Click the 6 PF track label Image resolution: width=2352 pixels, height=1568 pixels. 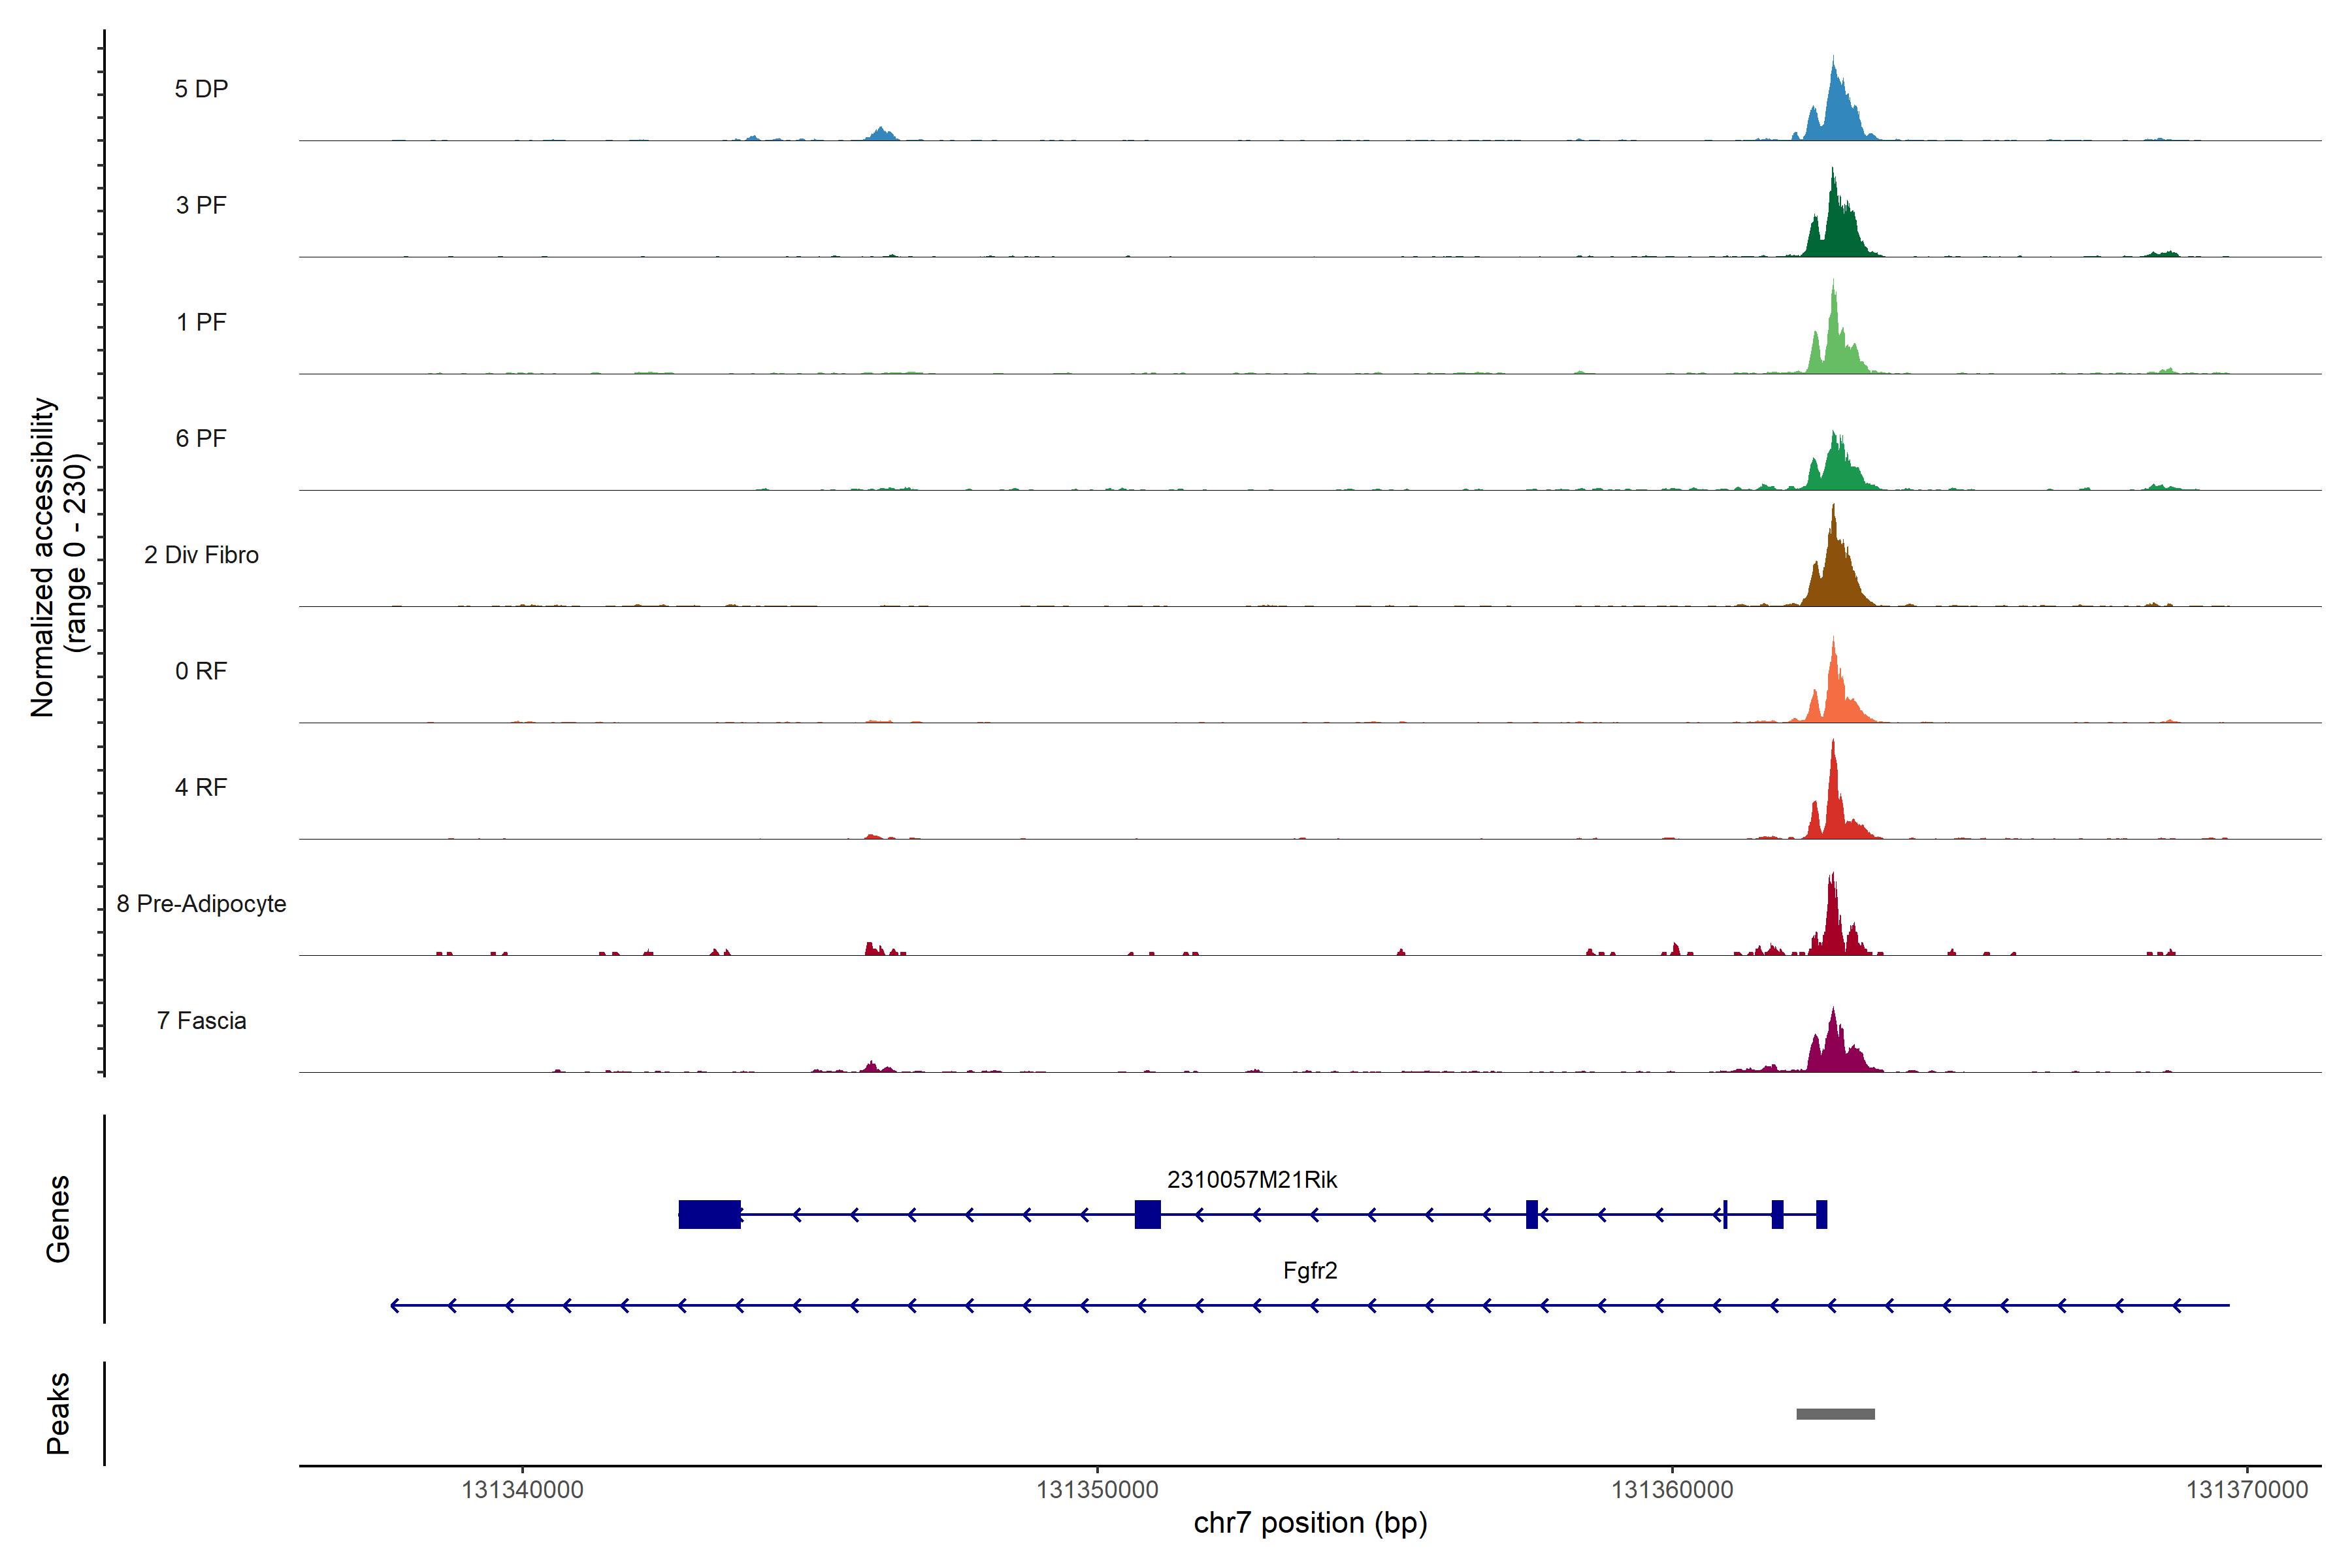click(x=201, y=438)
